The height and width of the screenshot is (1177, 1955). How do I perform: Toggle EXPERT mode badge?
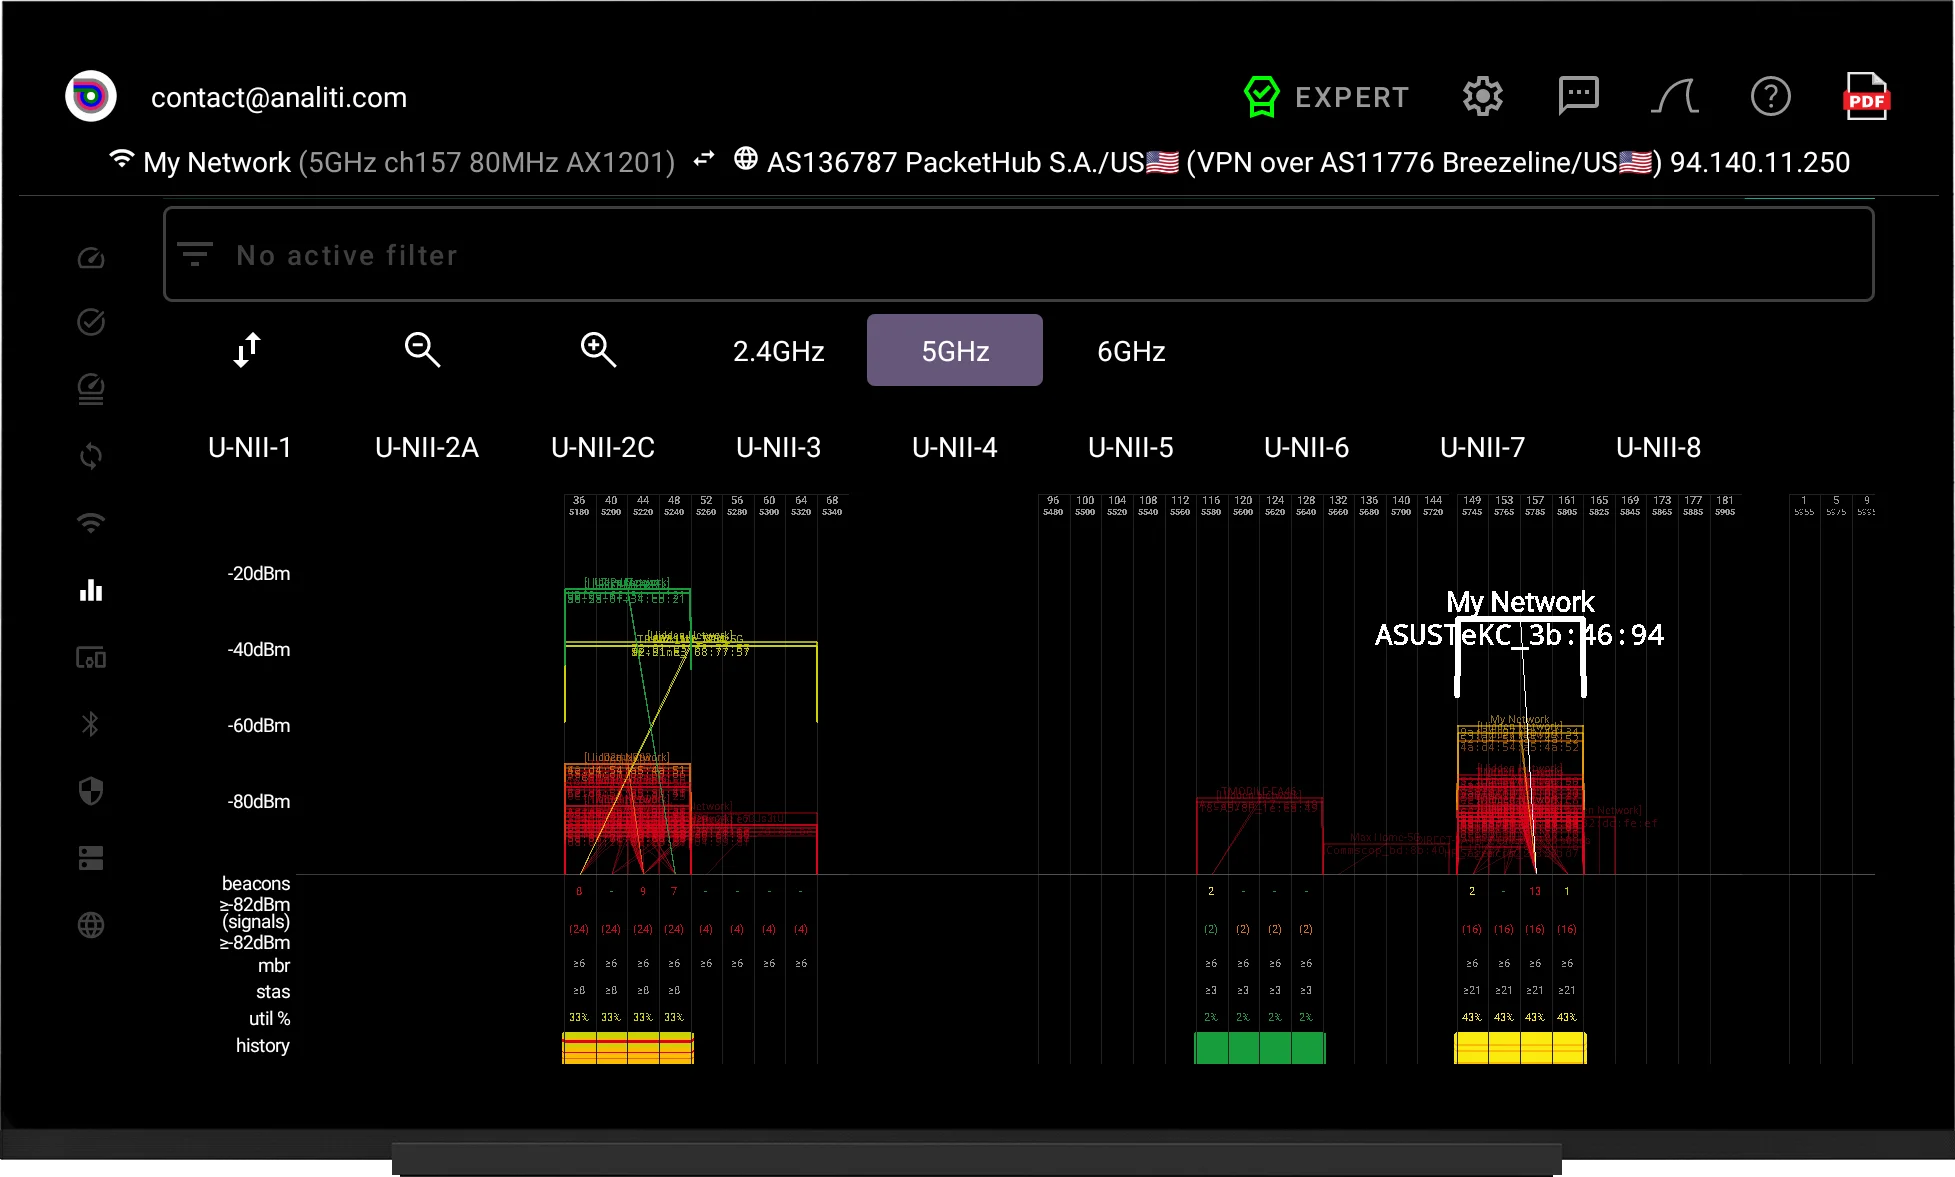[1326, 97]
